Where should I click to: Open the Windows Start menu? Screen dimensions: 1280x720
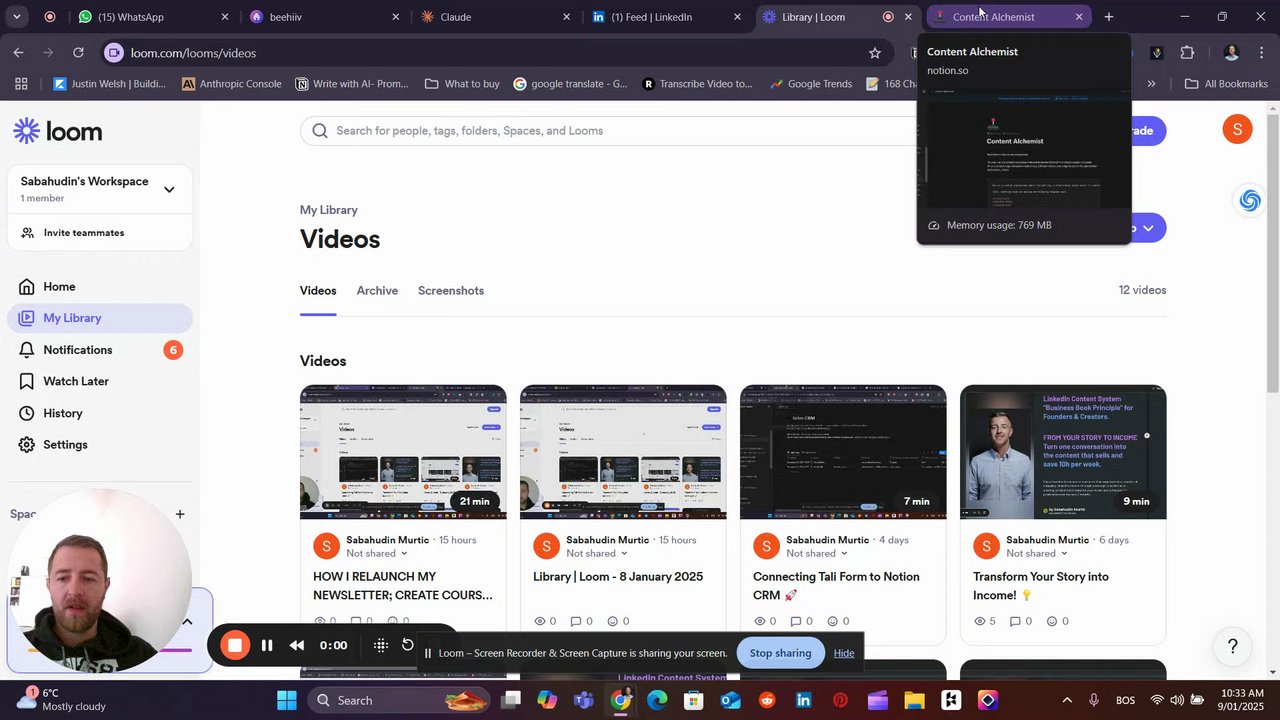point(287,700)
